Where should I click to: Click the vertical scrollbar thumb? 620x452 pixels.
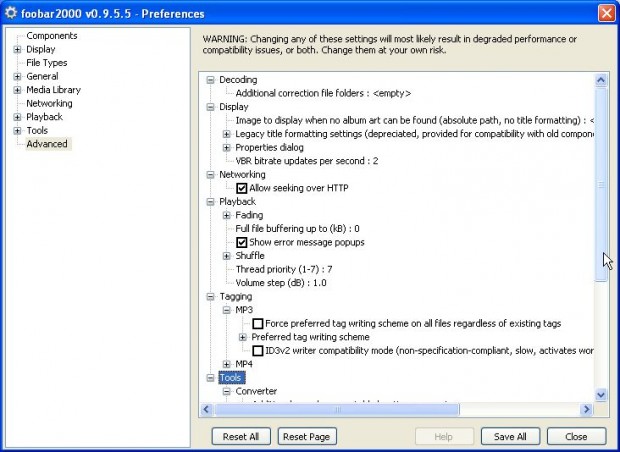click(x=601, y=185)
